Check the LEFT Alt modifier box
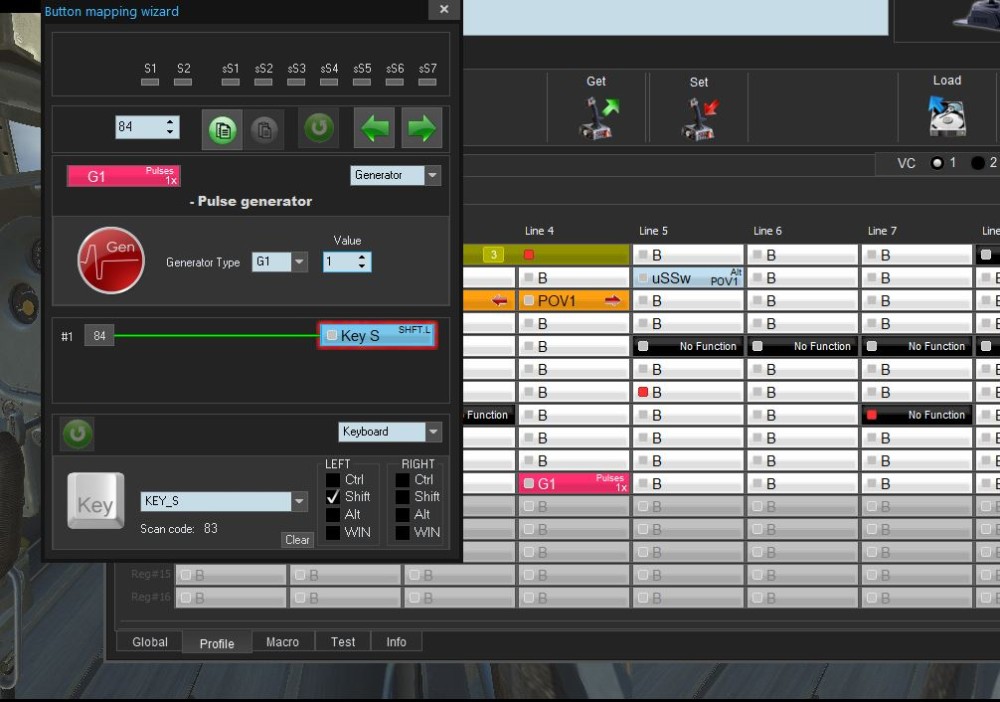This screenshot has width=1000, height=702. [x=333, y=515]
